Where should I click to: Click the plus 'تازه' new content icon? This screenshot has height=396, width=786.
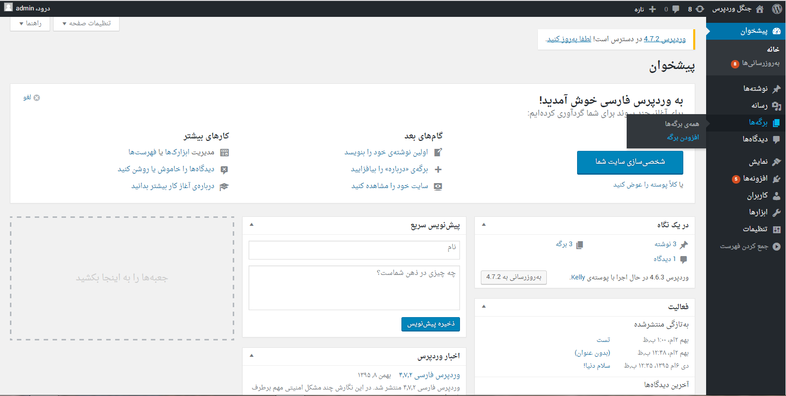click(652, 9)
